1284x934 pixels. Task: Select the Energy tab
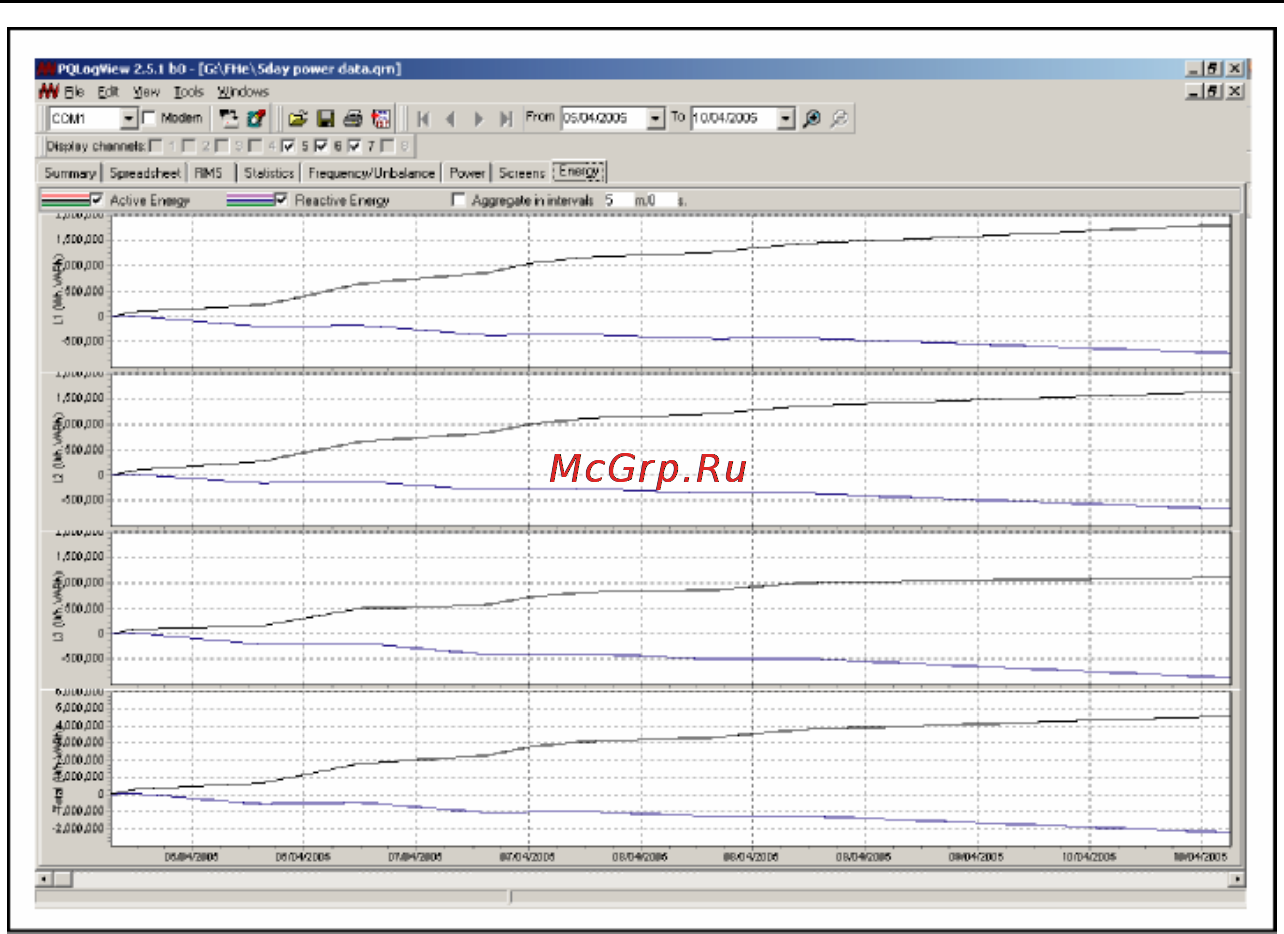pos(580,171)
